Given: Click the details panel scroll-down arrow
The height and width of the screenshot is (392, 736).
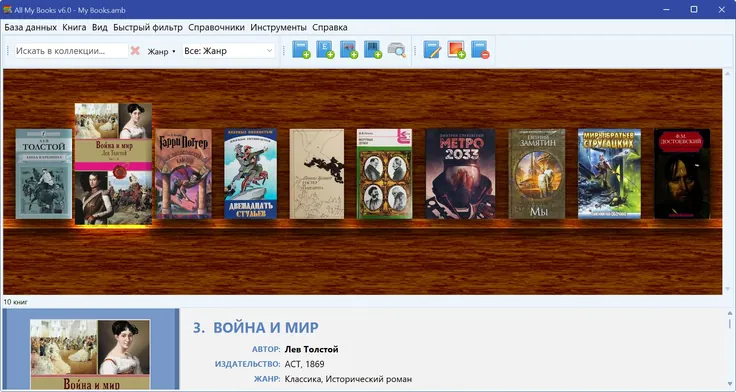Looking at the screenshot, I should (729, 384).
